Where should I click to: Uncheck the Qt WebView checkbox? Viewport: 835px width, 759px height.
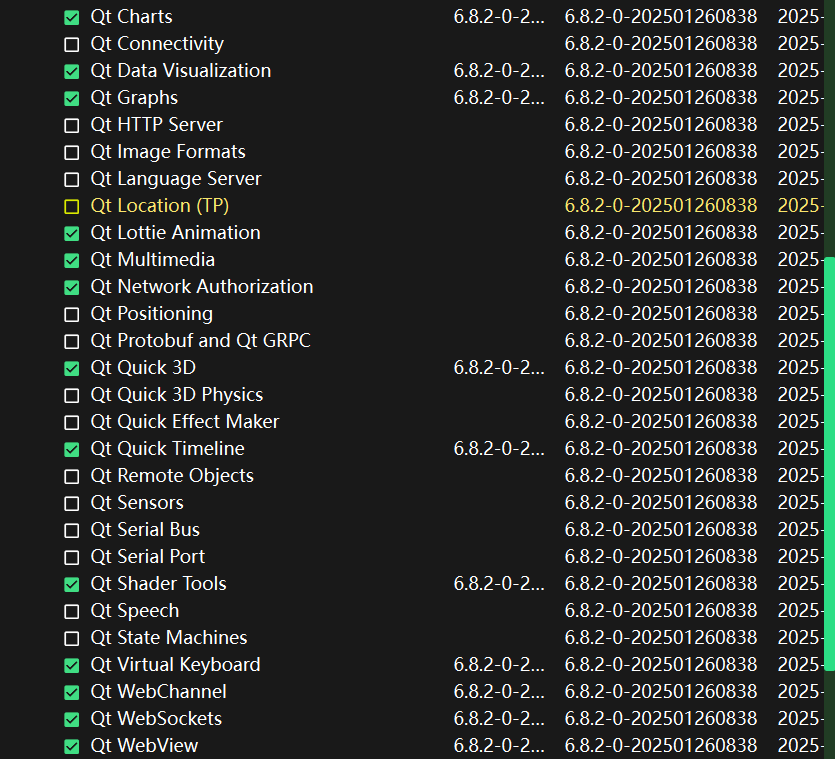[x=71, y=747]
